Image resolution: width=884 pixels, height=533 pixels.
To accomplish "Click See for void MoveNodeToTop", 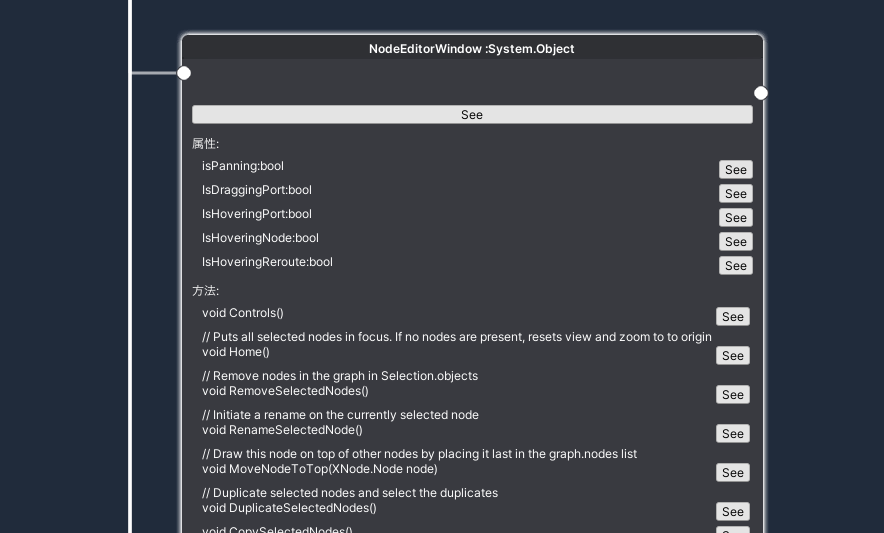I will tap(733, 472).
